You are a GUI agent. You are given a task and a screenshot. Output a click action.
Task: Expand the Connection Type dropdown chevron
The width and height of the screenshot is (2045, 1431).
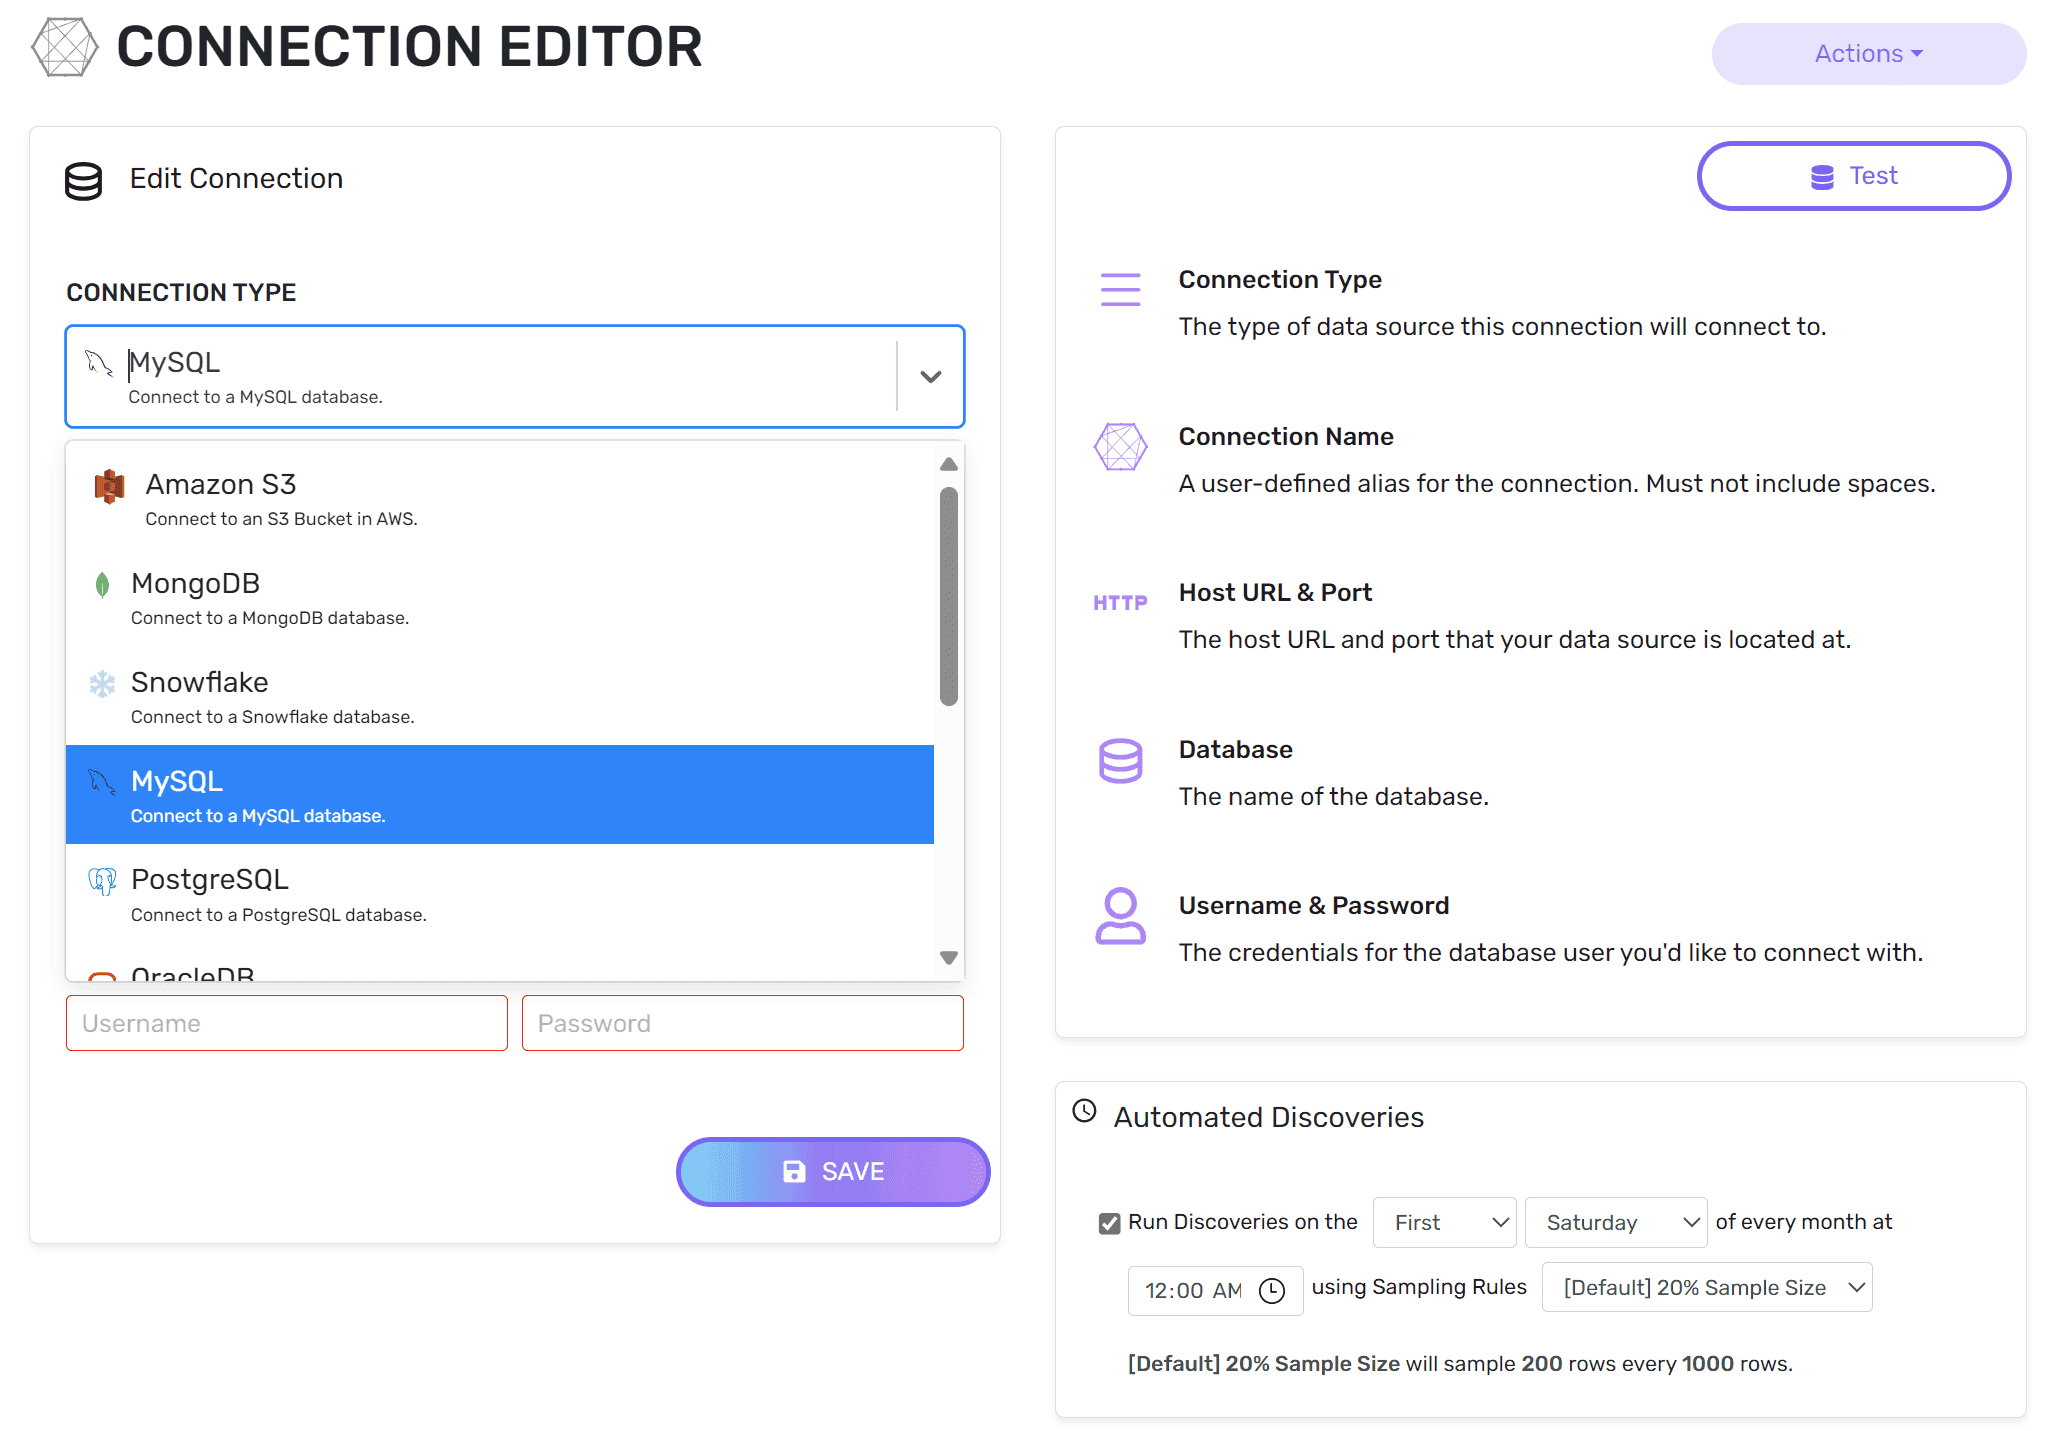(930, 377)
